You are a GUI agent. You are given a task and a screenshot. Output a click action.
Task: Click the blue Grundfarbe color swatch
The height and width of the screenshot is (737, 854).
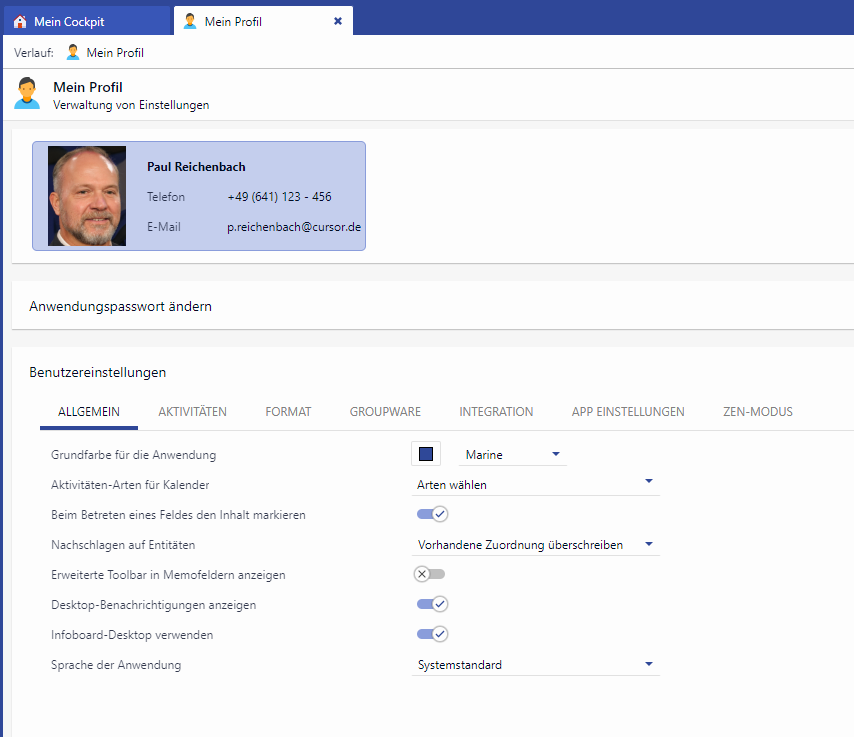click(x=426, y=454)
